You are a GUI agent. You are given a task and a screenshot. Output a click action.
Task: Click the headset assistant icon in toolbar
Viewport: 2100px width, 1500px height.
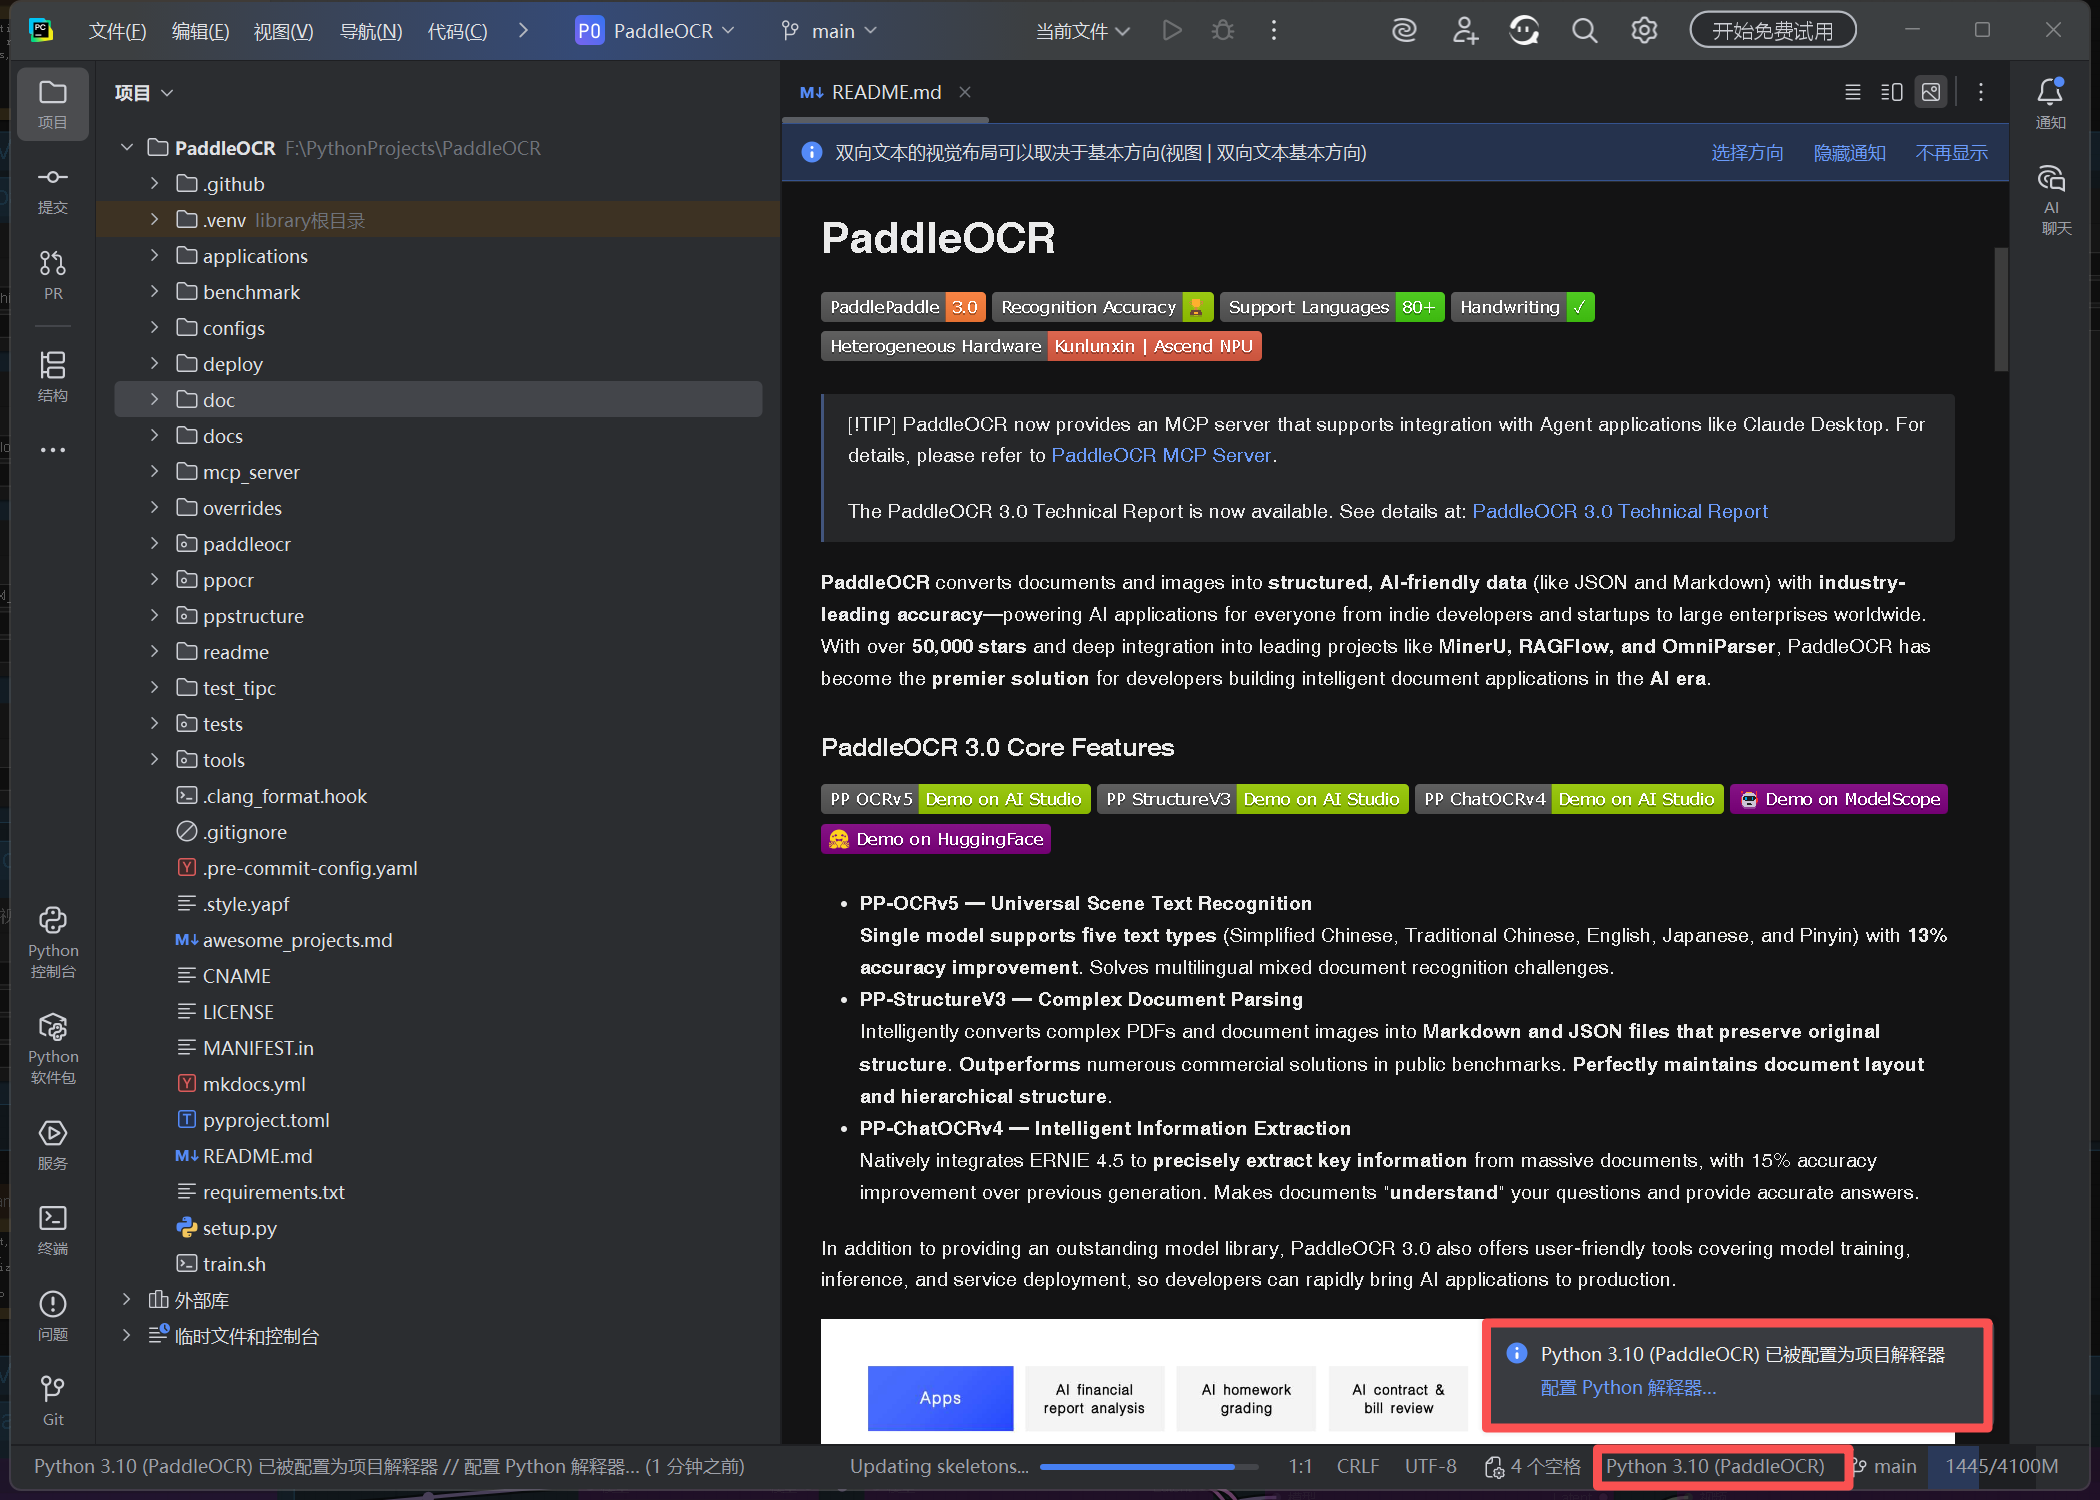coord(1524,31)
